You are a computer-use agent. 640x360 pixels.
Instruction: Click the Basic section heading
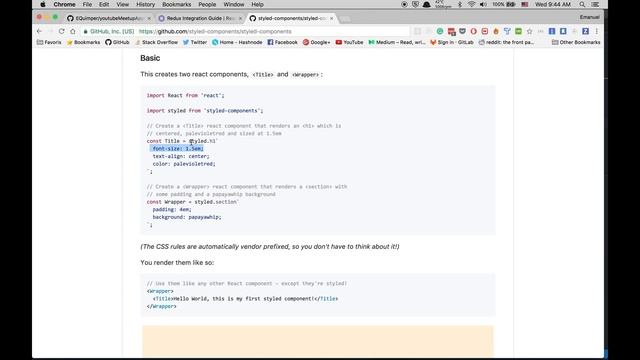(x=150, y=58)
